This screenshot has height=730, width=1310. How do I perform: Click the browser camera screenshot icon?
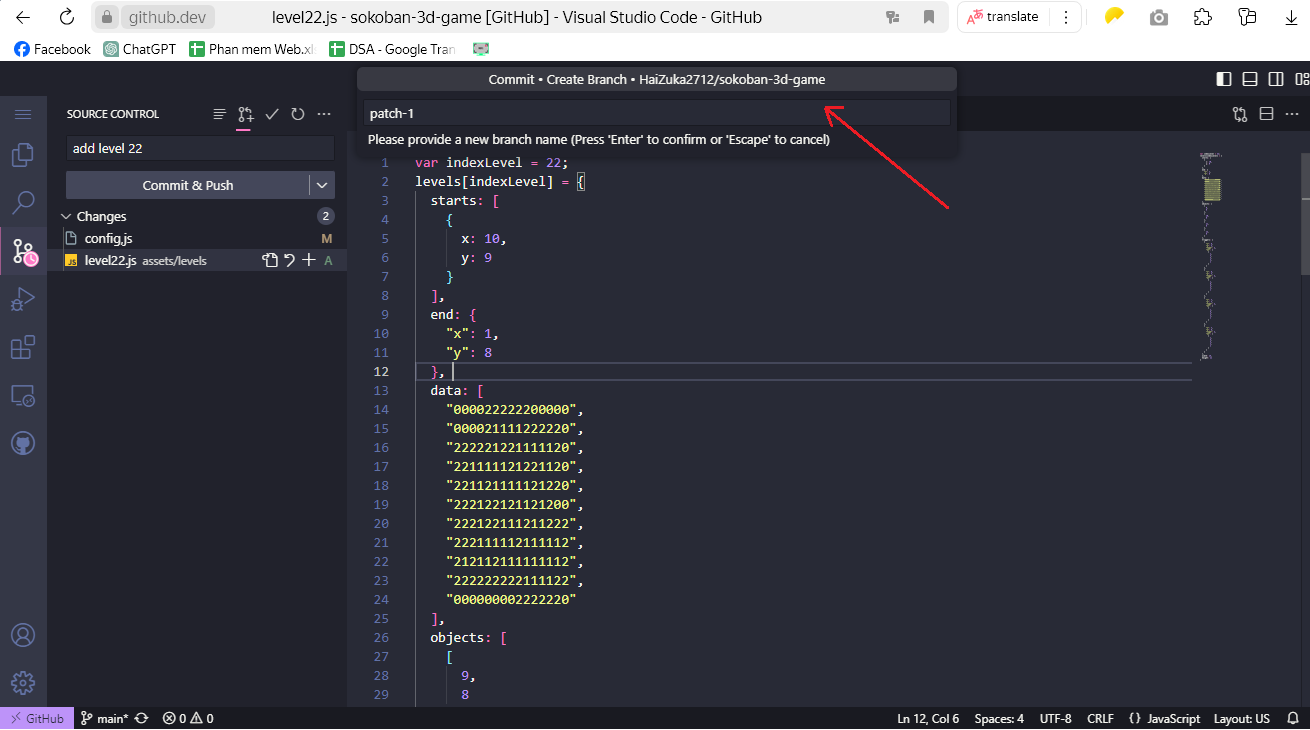click(x=1159, y=17)
